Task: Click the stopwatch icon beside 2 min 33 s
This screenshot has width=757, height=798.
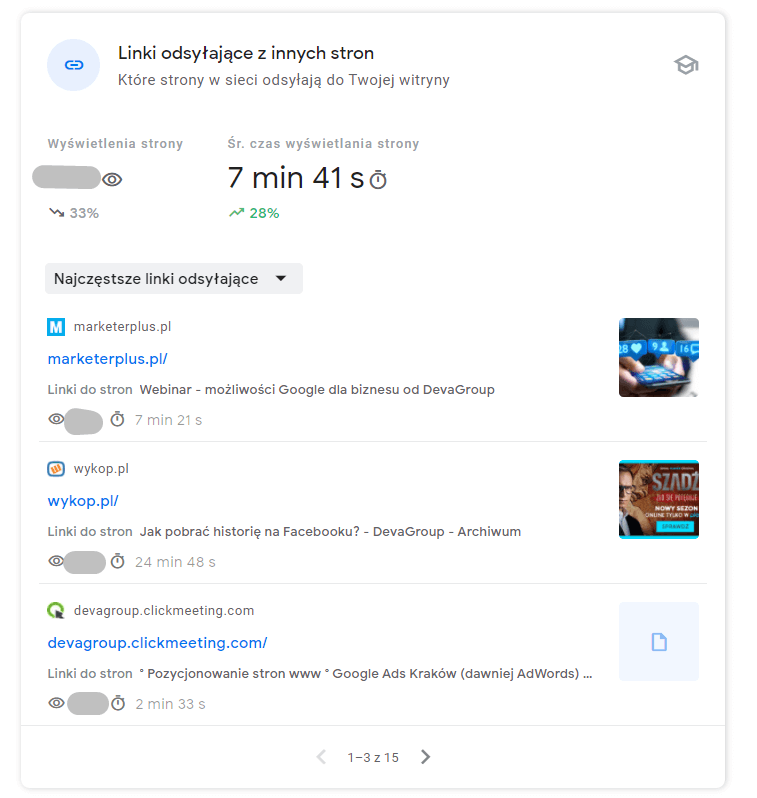Action: pyautogui.click(x=118, y=703)
